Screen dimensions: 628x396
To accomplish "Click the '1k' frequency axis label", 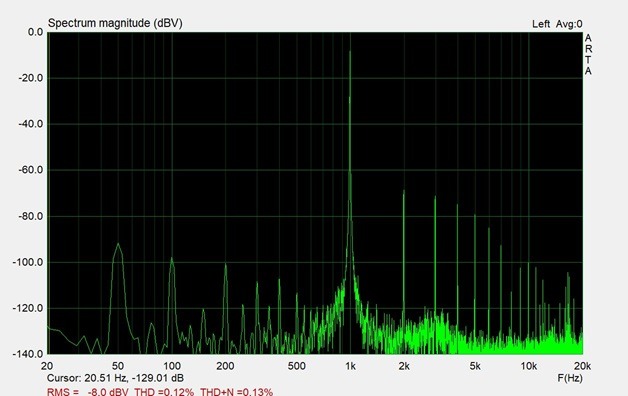I will [x=350, y=366].
